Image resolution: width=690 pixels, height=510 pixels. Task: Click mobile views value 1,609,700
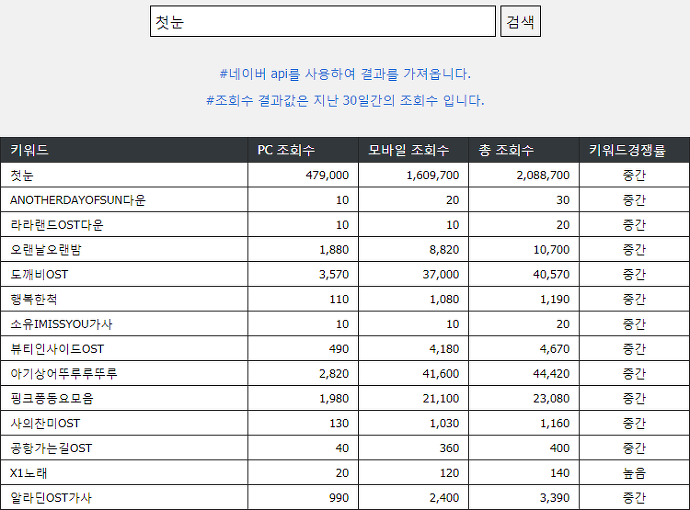click(x=433, y=175)
